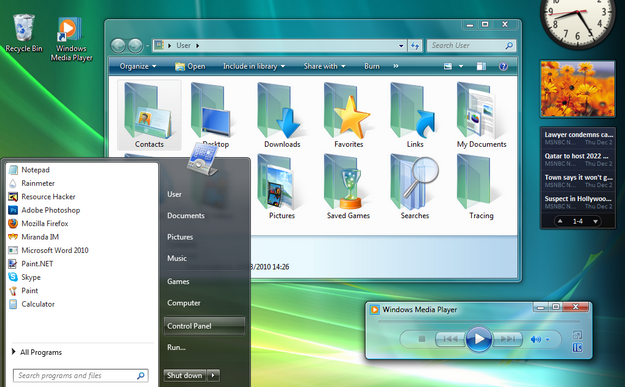Expand the Share with dropdown

pos(324,66)
